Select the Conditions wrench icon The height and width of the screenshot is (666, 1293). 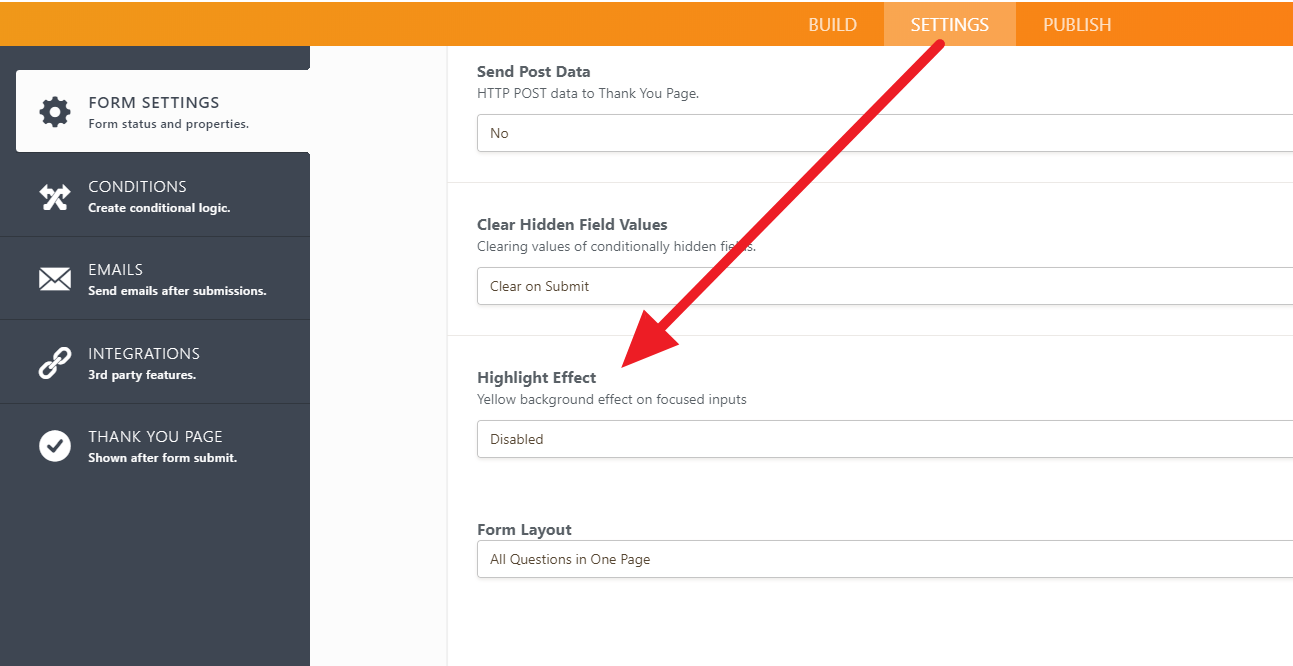[54, 196]
